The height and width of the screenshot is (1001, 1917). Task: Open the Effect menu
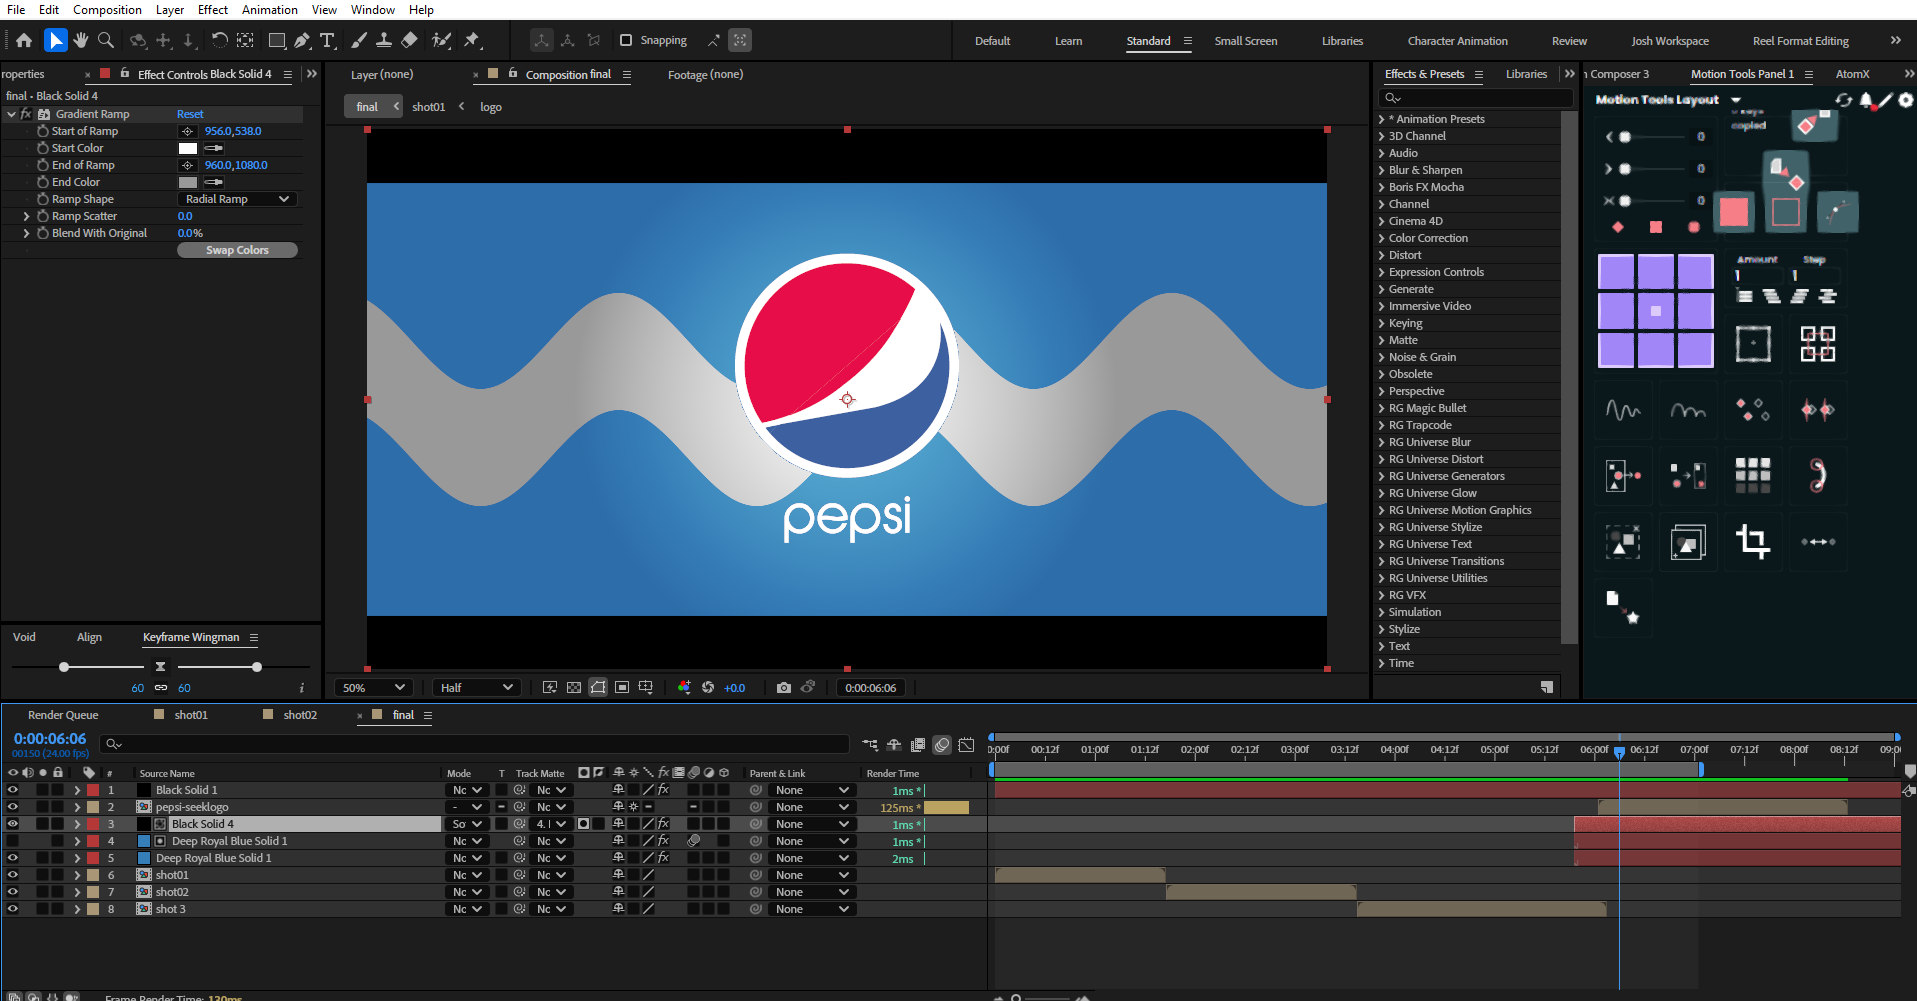[x=213, y=10]
